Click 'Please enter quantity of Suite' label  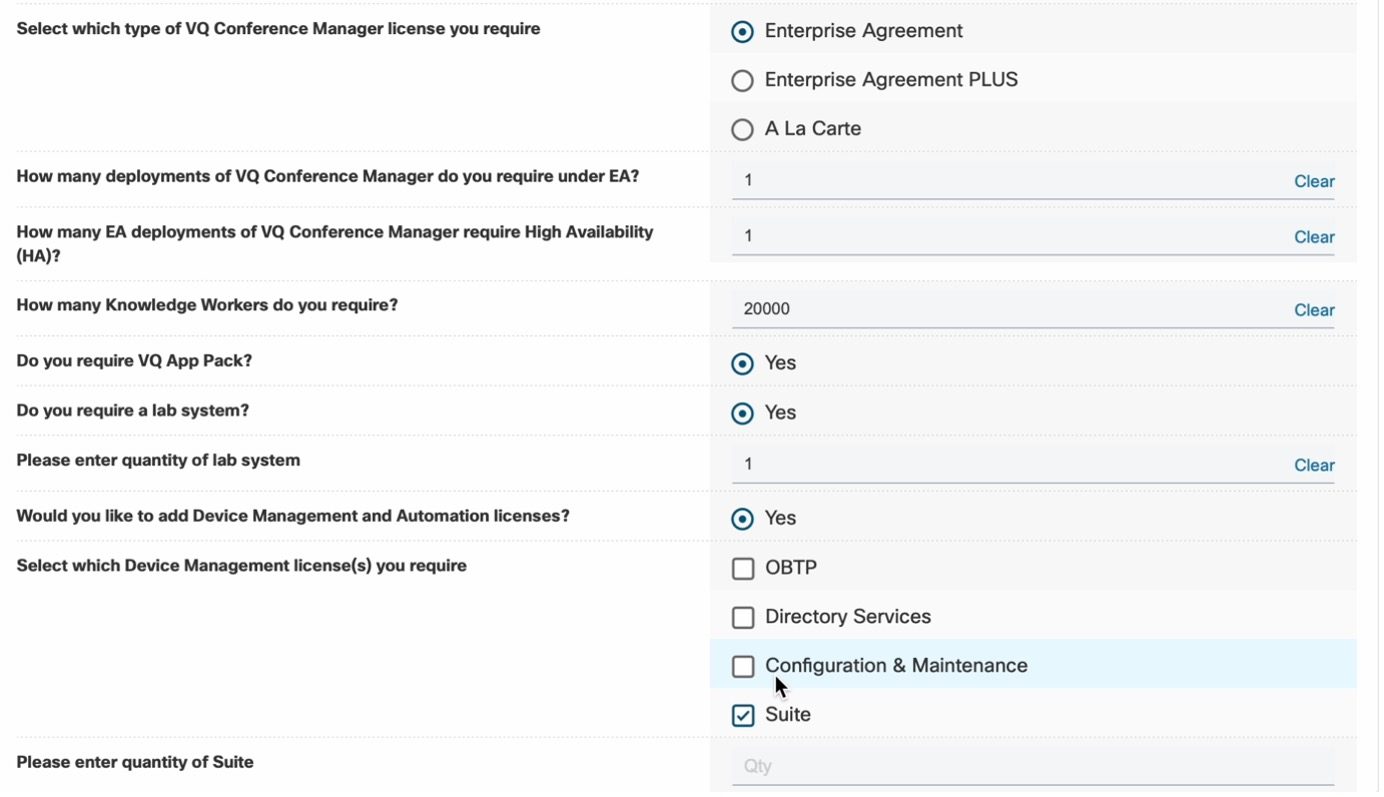click(136, 764)
